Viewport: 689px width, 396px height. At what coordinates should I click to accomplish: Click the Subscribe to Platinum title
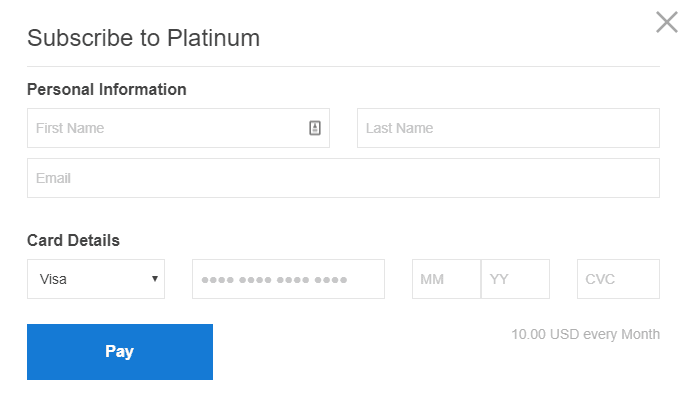pos(143,38)
